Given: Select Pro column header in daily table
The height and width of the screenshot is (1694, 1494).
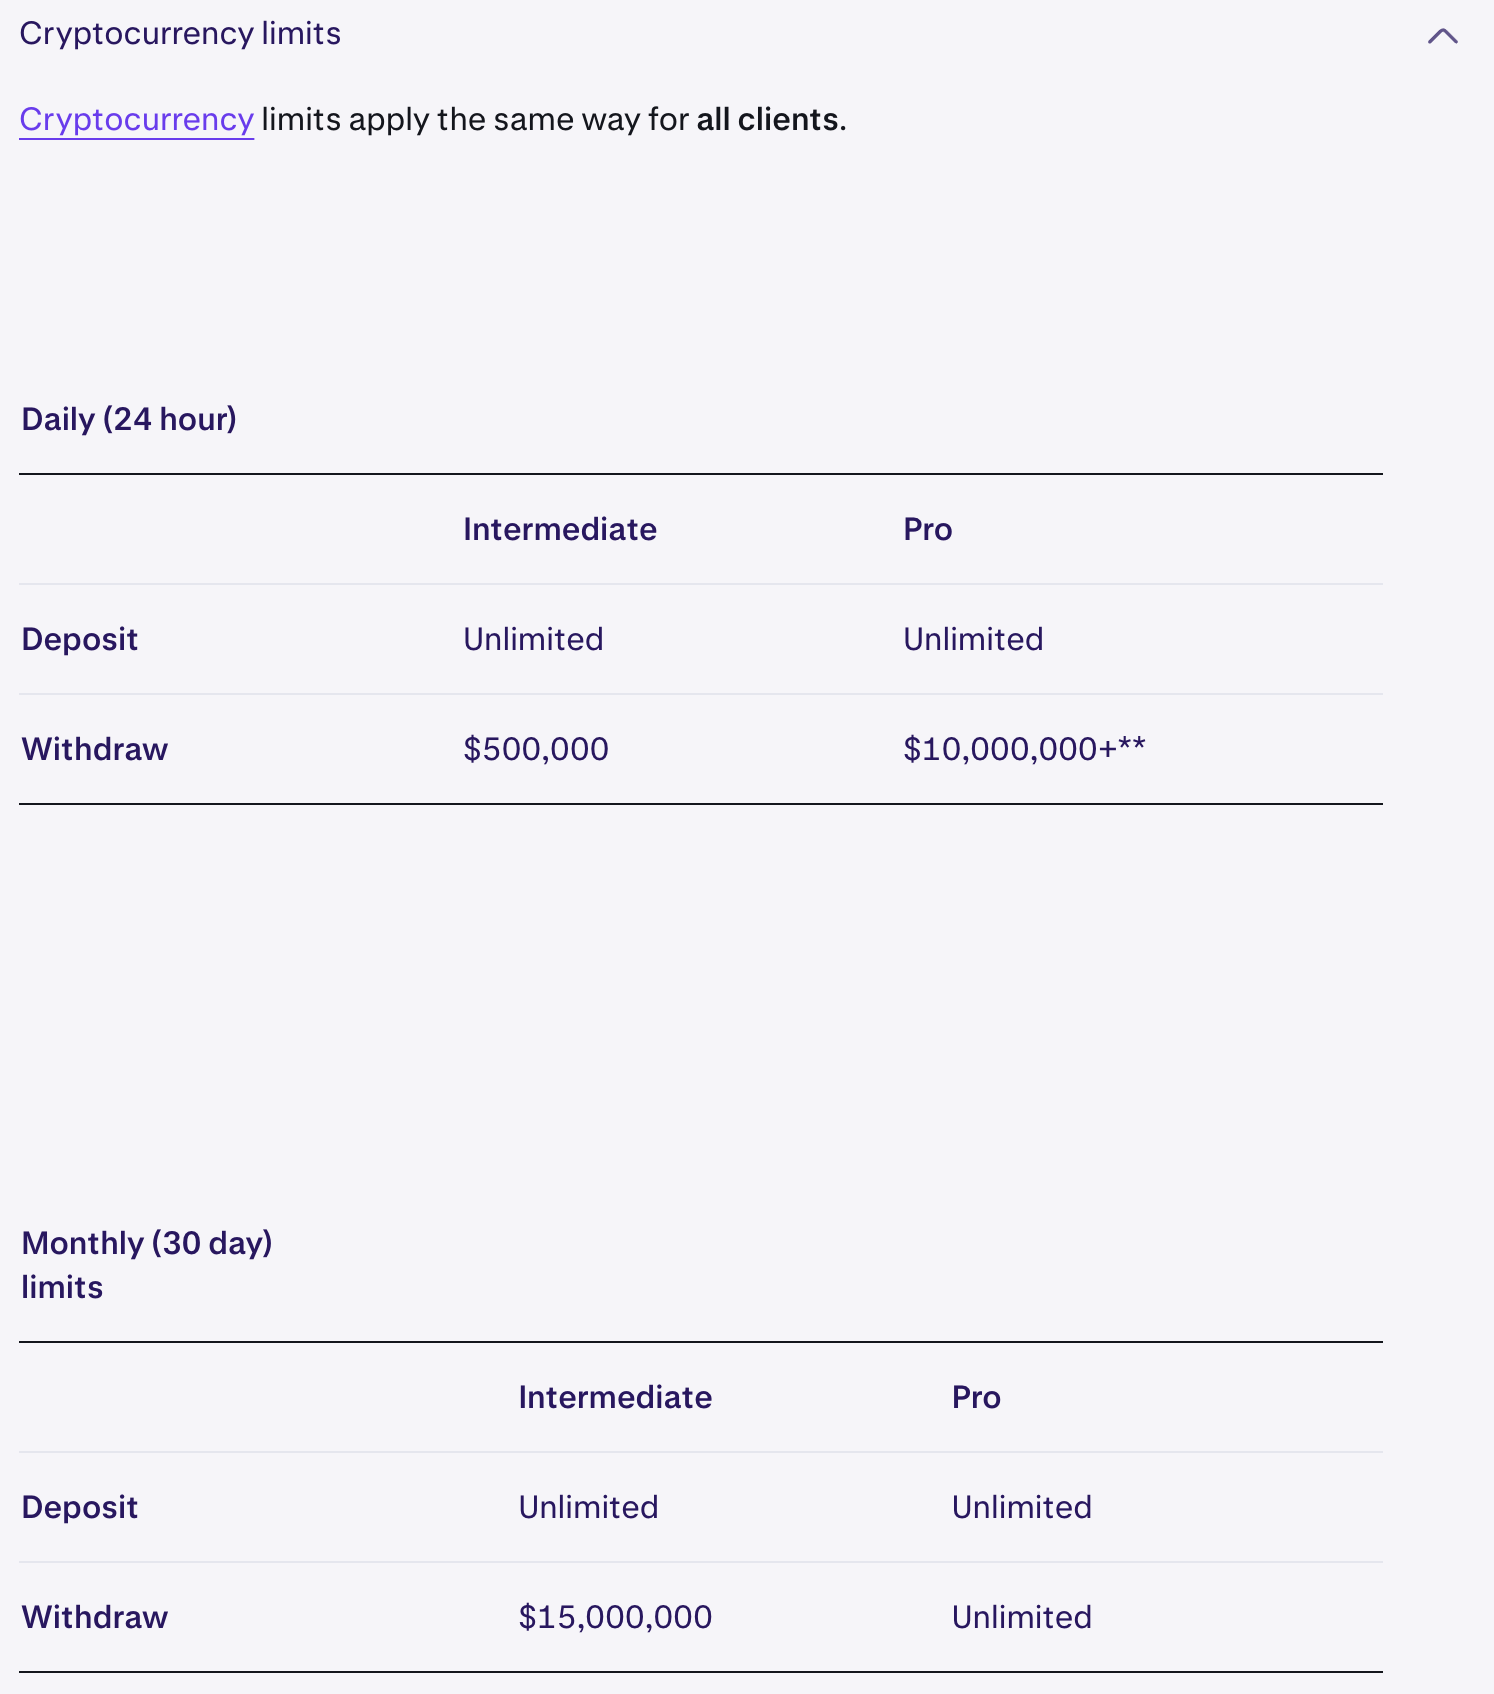Looking at the screenshot, I should point(927,529).
